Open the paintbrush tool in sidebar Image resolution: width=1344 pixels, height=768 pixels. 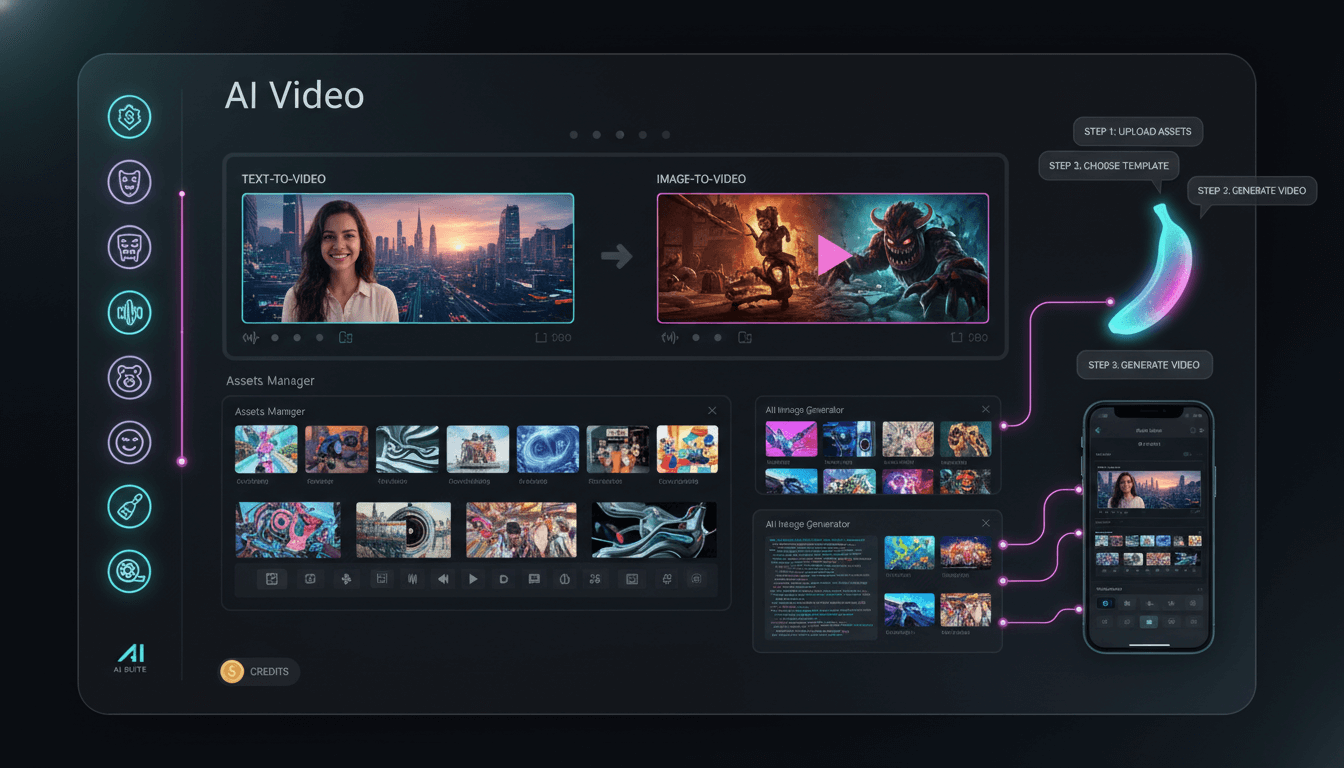129,507
